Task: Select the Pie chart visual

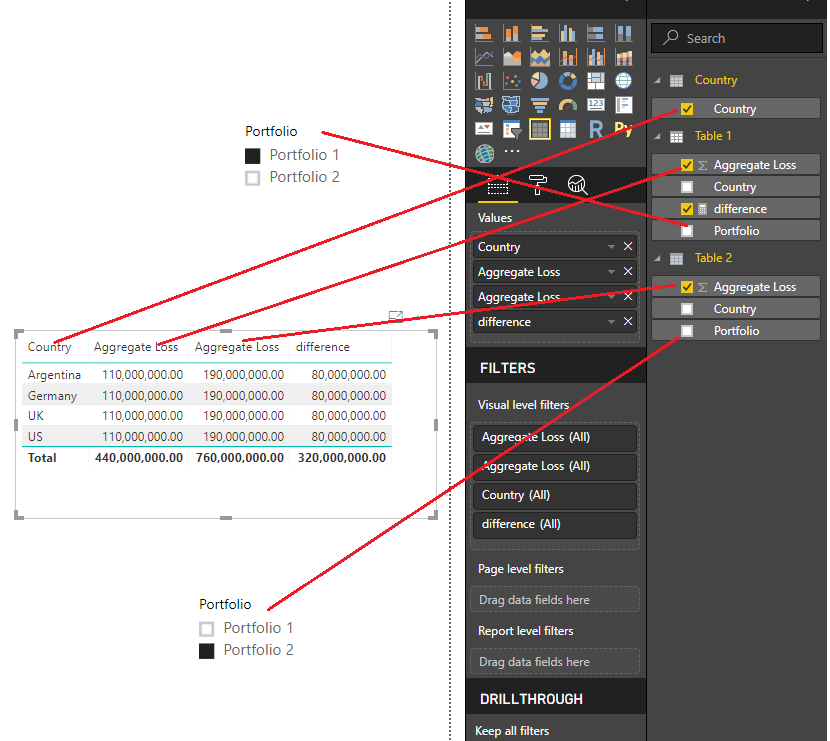Action: coord(539,81)
